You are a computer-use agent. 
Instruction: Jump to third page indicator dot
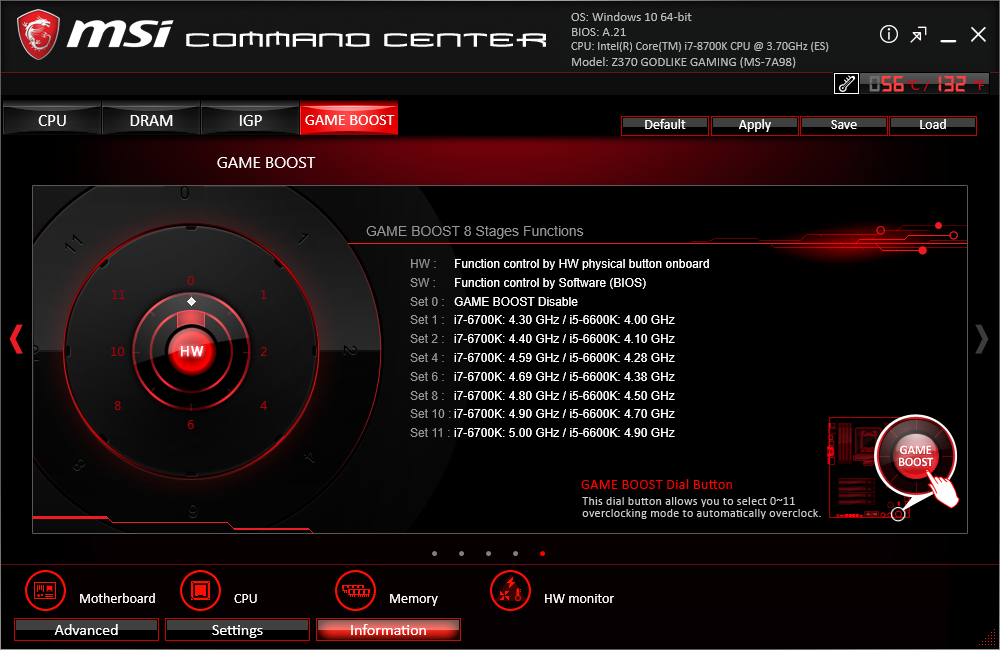pos(489,554)
